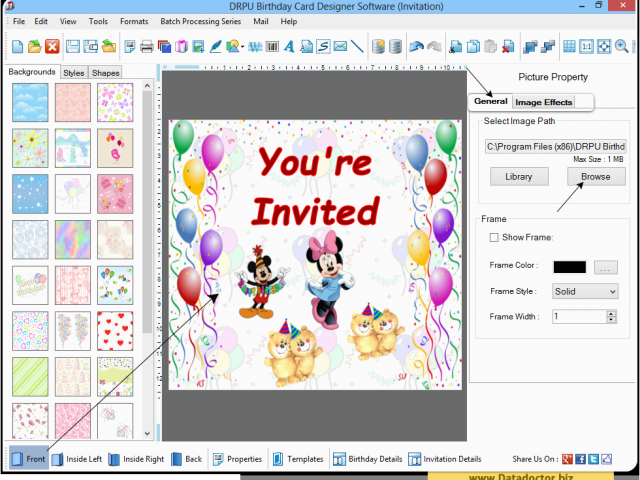Click the Frame Width input field
640x480 pixels.
[580, 317]
